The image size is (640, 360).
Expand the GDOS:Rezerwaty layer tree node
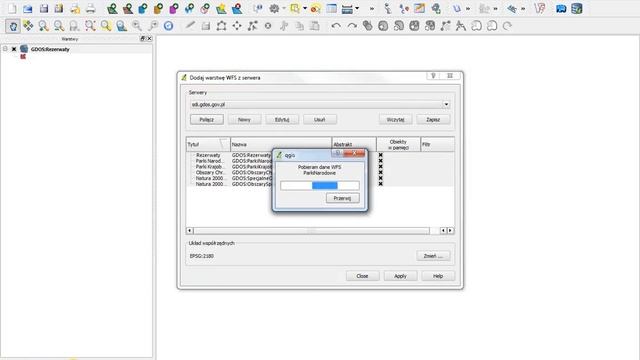point(5,49)
